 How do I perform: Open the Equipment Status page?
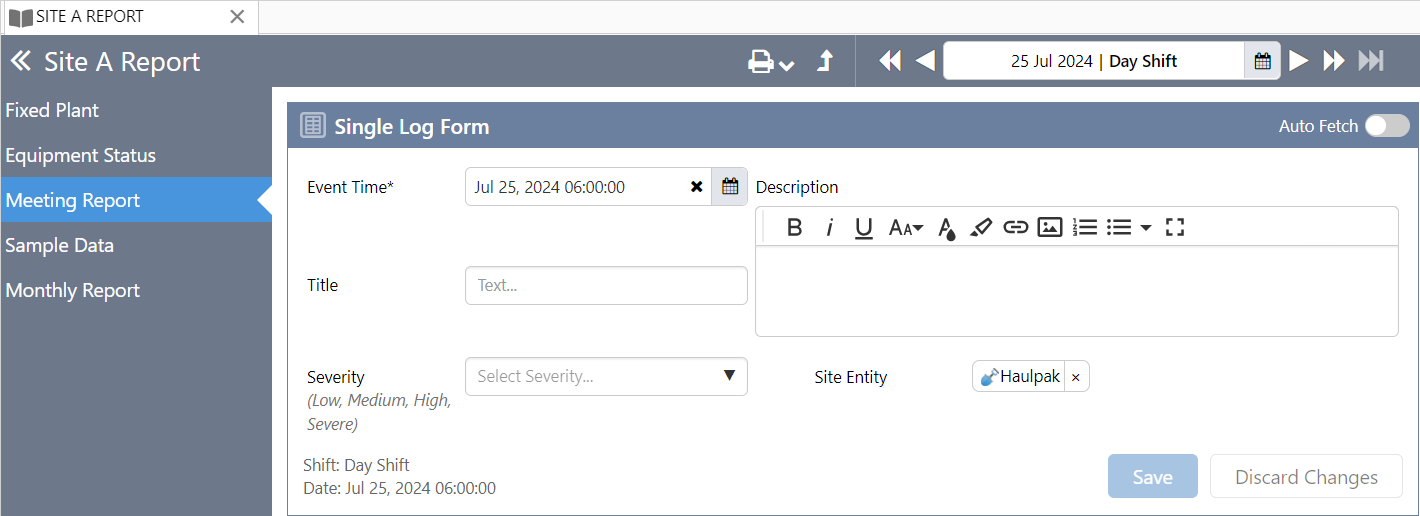point(81,155)
